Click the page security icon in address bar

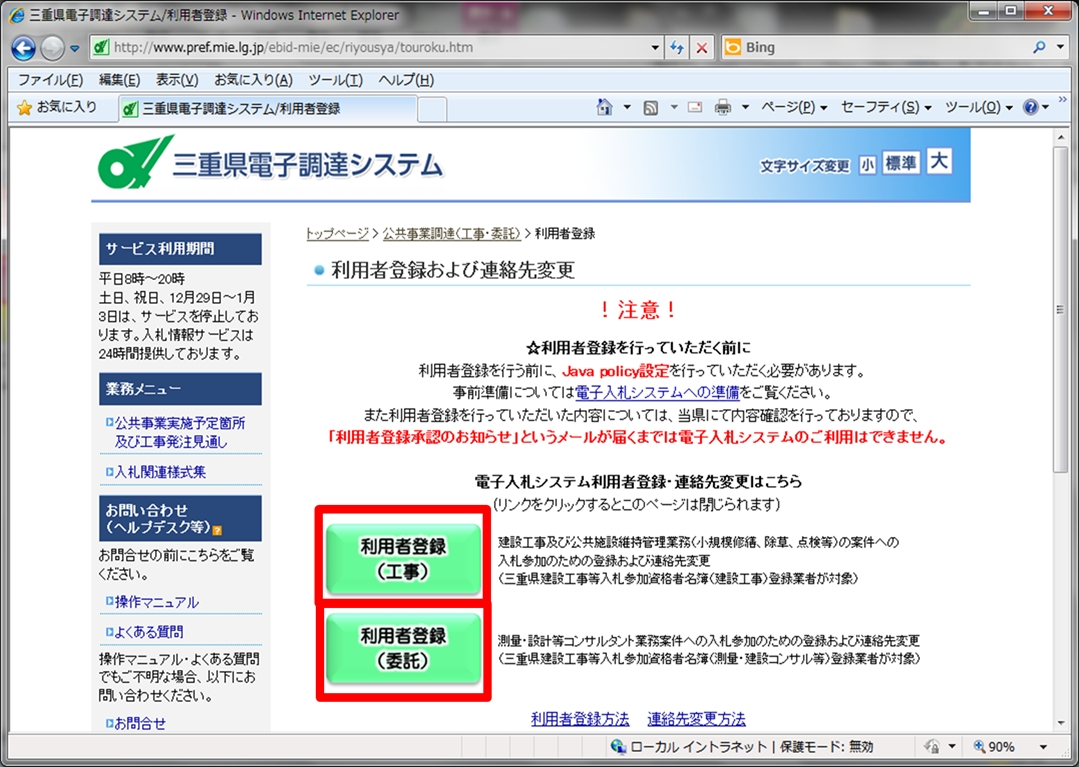[101, 47]
